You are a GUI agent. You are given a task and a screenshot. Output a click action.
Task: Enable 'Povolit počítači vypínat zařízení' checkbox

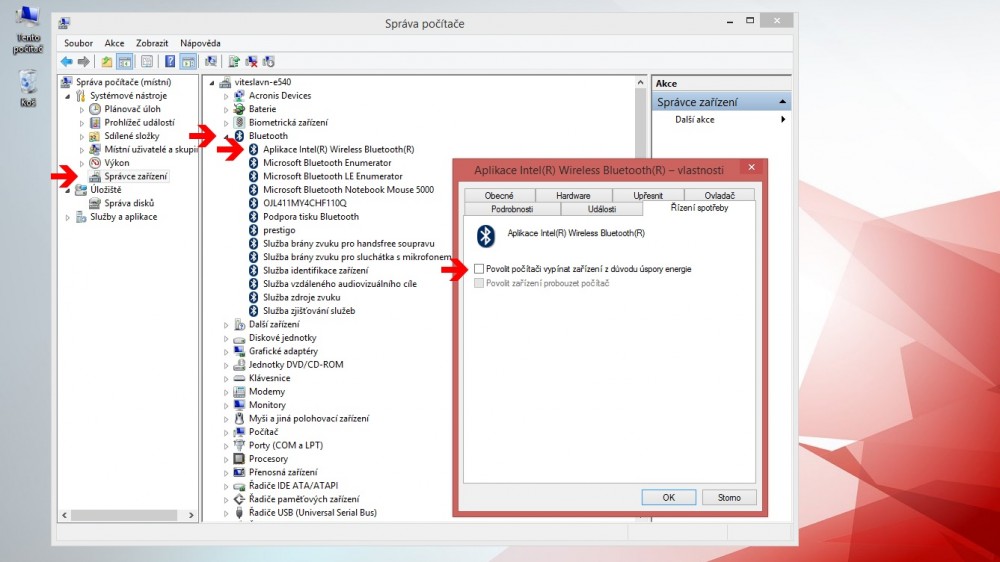point(480,269)
